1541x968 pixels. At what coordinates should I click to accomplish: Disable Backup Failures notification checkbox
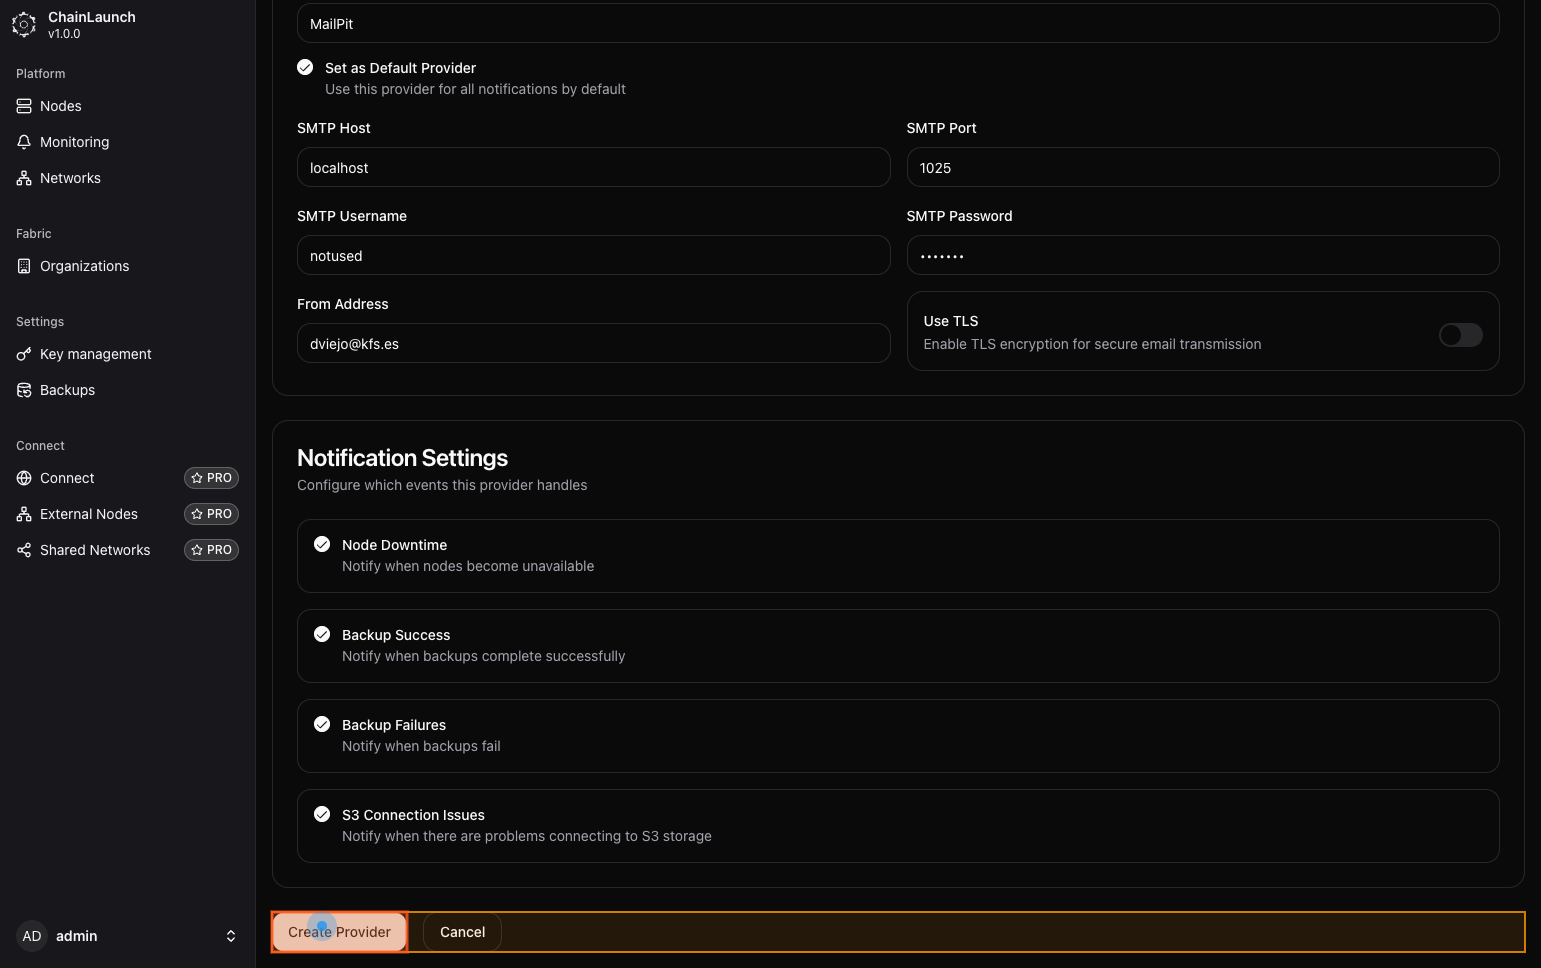tap(322, 724)
